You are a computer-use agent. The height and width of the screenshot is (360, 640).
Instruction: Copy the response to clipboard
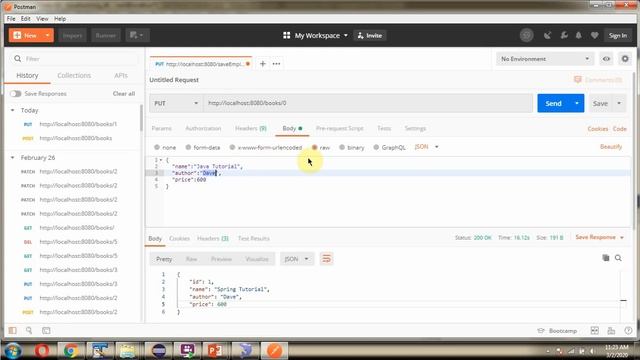606,258
